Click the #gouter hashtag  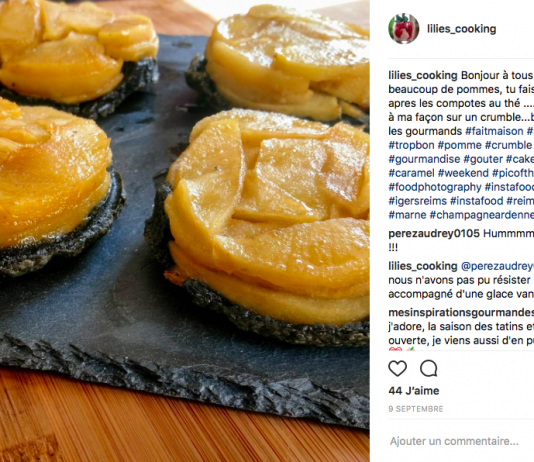point(483,159)
